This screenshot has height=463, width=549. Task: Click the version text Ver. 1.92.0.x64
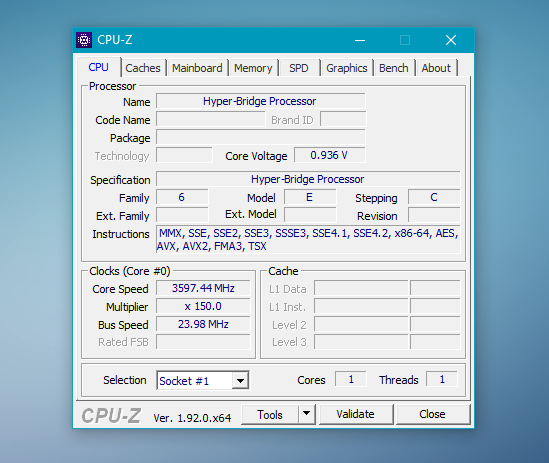[x=192, y=418]
